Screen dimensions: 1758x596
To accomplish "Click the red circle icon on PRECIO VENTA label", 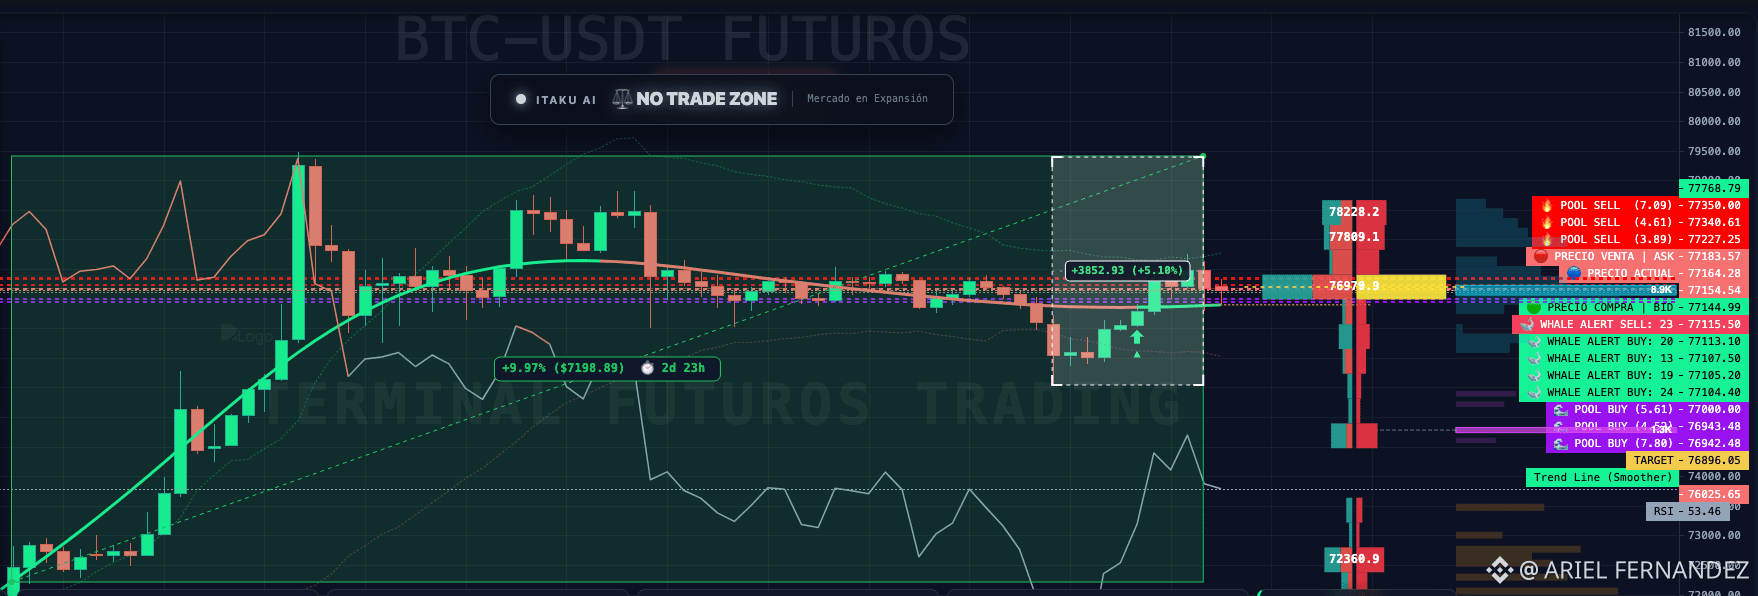I will click(x=1541, y=256).
